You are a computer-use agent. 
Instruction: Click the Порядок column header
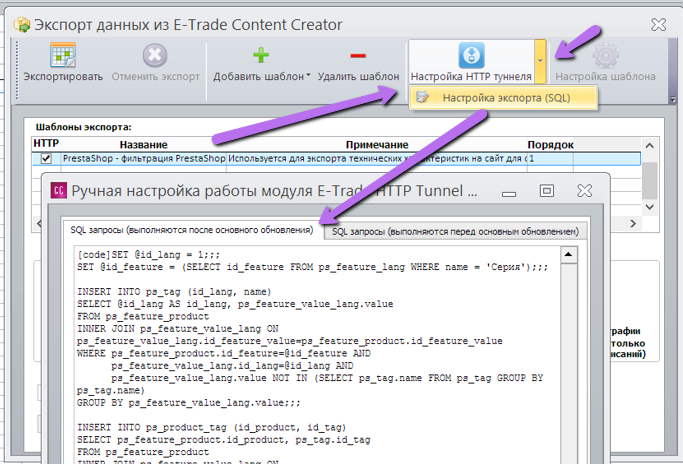pos(550,145)
